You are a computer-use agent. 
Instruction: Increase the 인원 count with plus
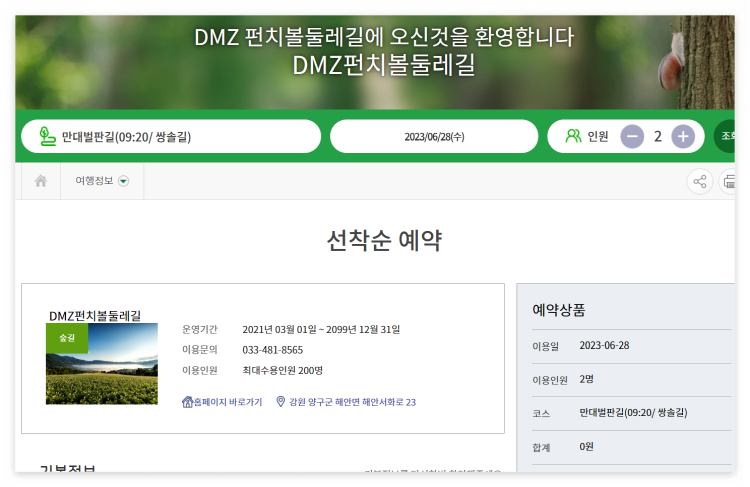[x=683, y=136]
